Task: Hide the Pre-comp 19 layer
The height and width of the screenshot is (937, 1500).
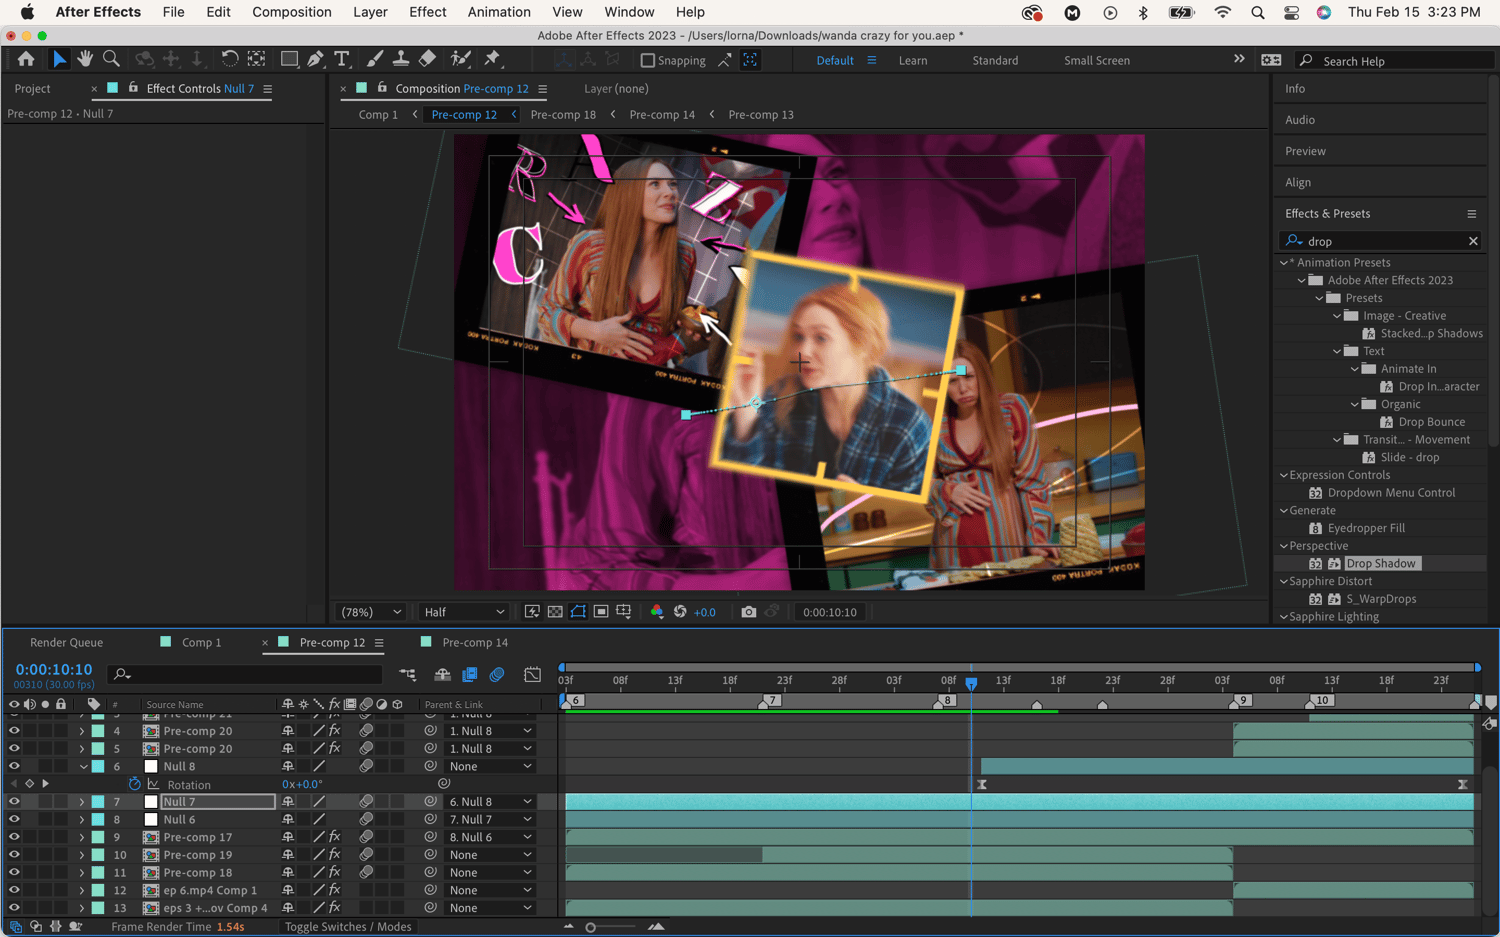Action: 14,855
